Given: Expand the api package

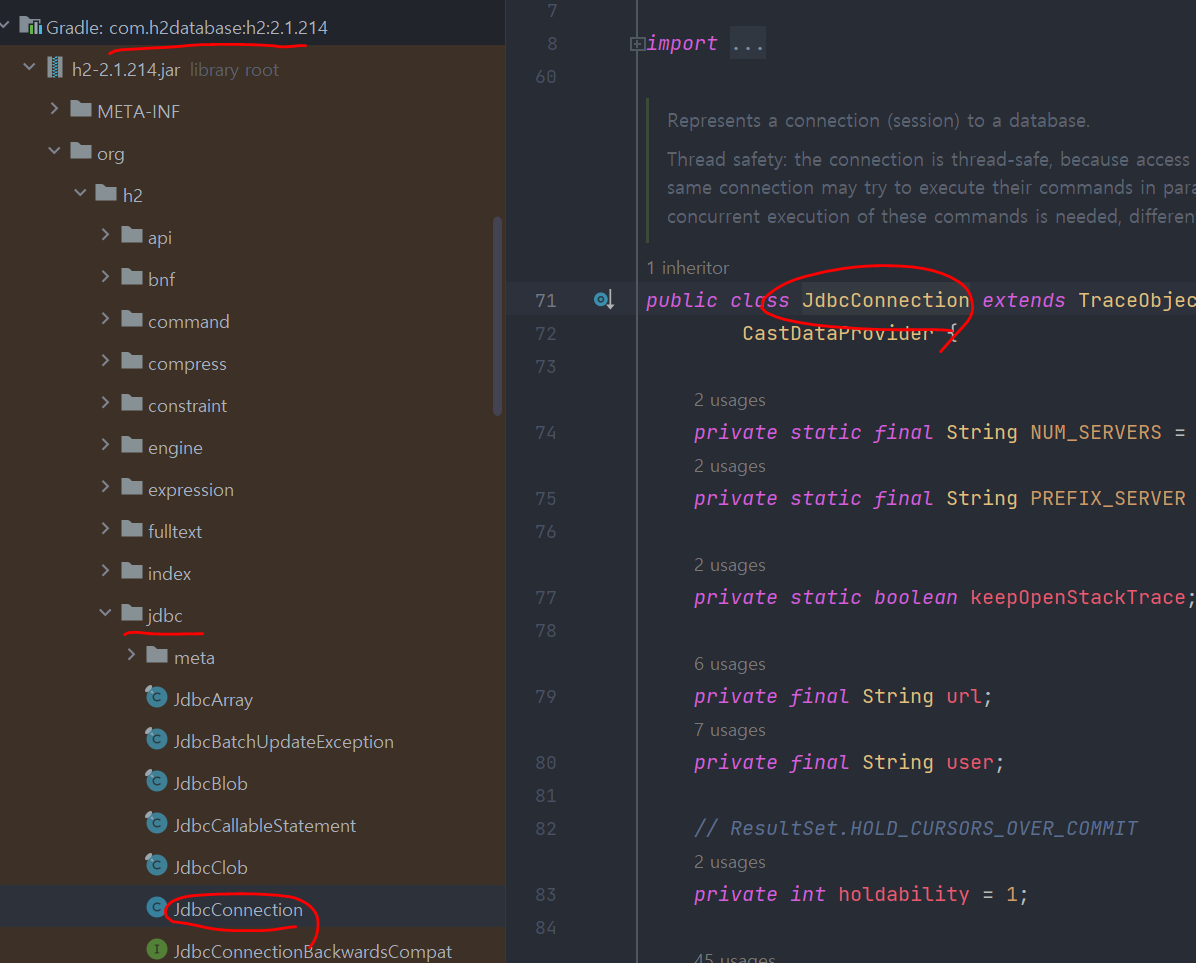Looking at the screenshot, I should tap(105, 235).
